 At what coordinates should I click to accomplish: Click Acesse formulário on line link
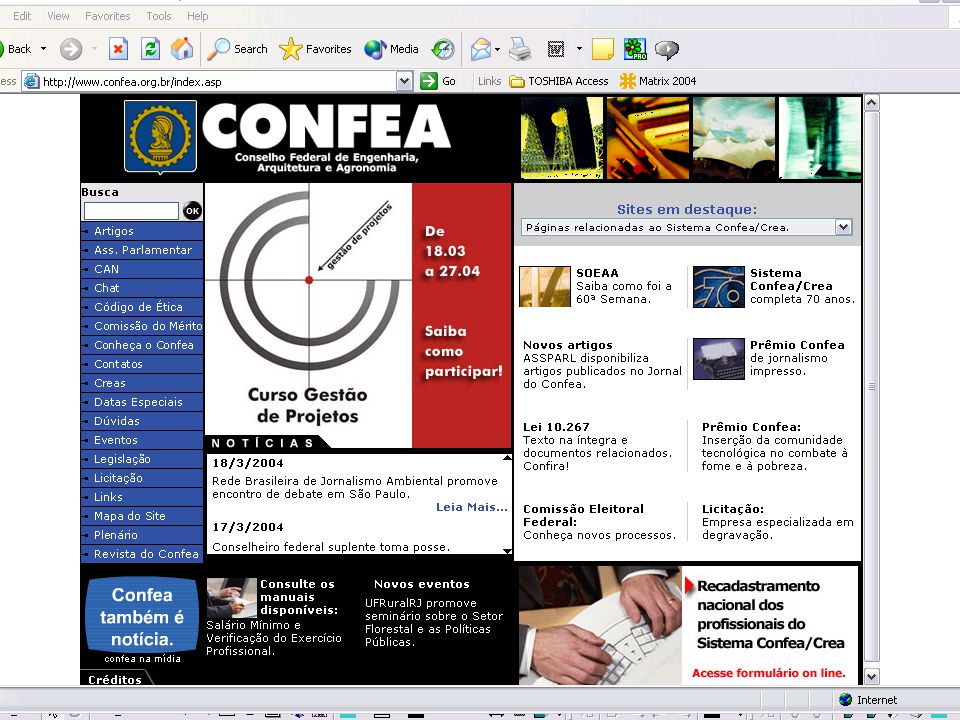tap(768, 673)
